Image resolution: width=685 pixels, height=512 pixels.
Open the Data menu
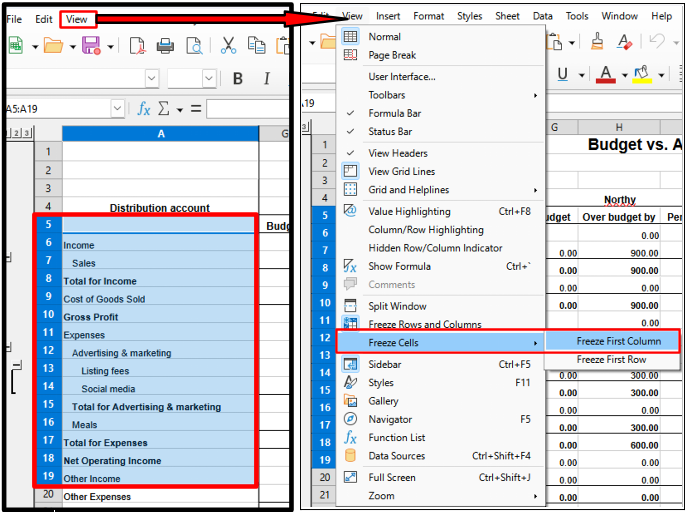[x=543, y=16]
